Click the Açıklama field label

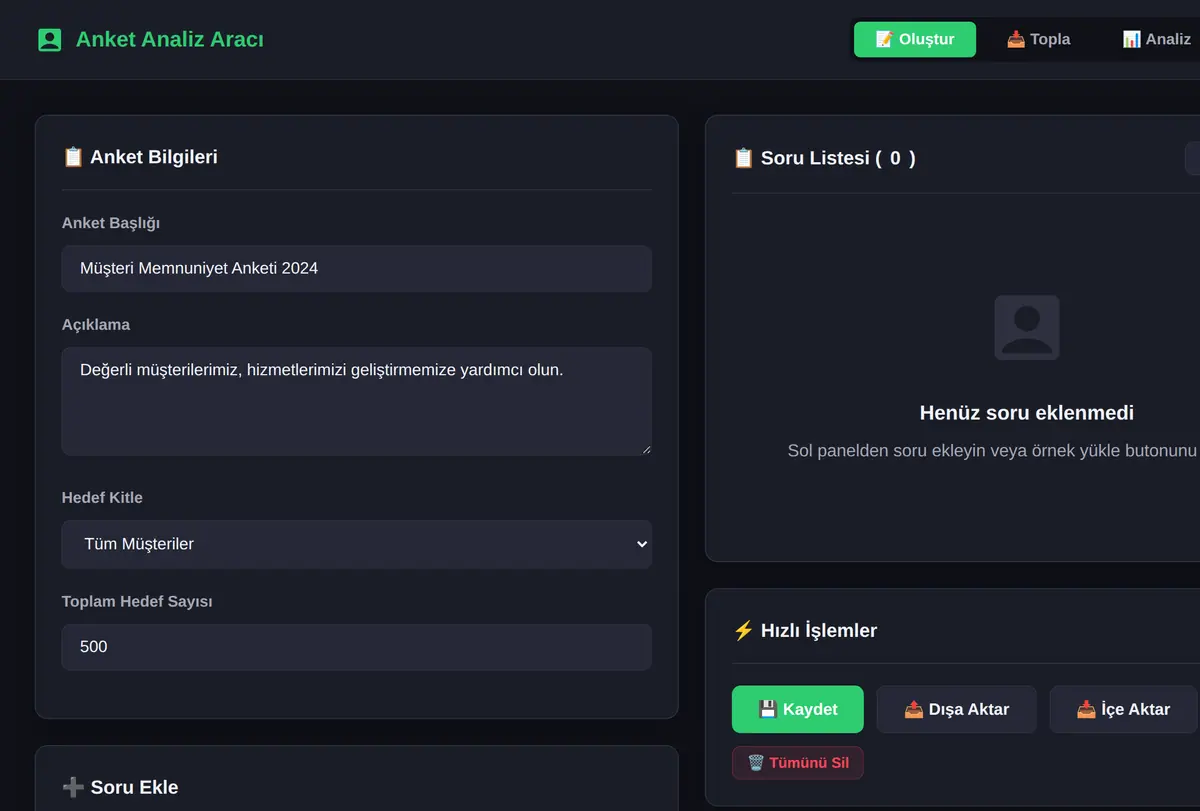pyautogui.click(x=96, y=325)
